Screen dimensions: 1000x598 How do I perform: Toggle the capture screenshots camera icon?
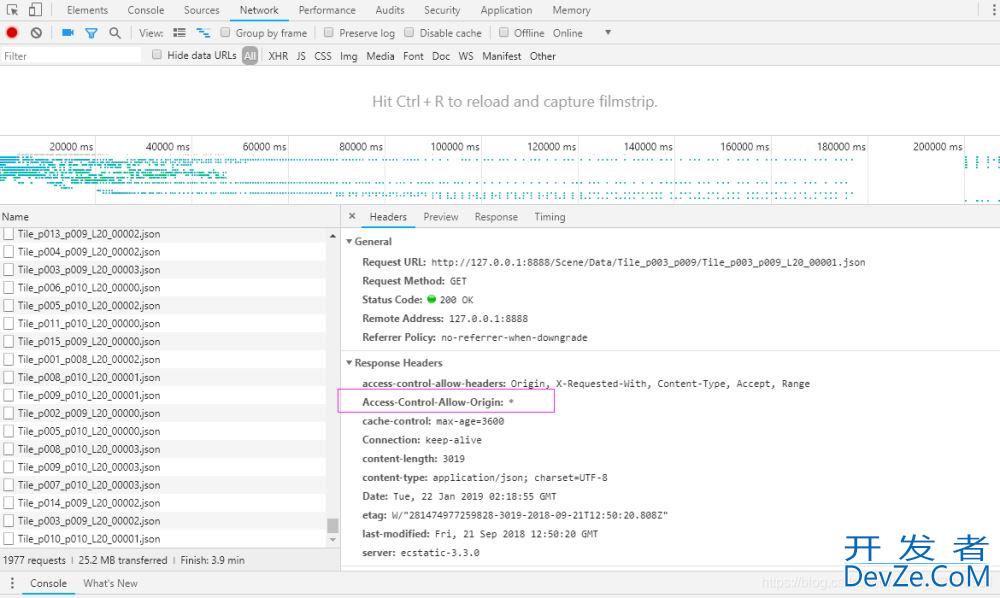[68, 33]
